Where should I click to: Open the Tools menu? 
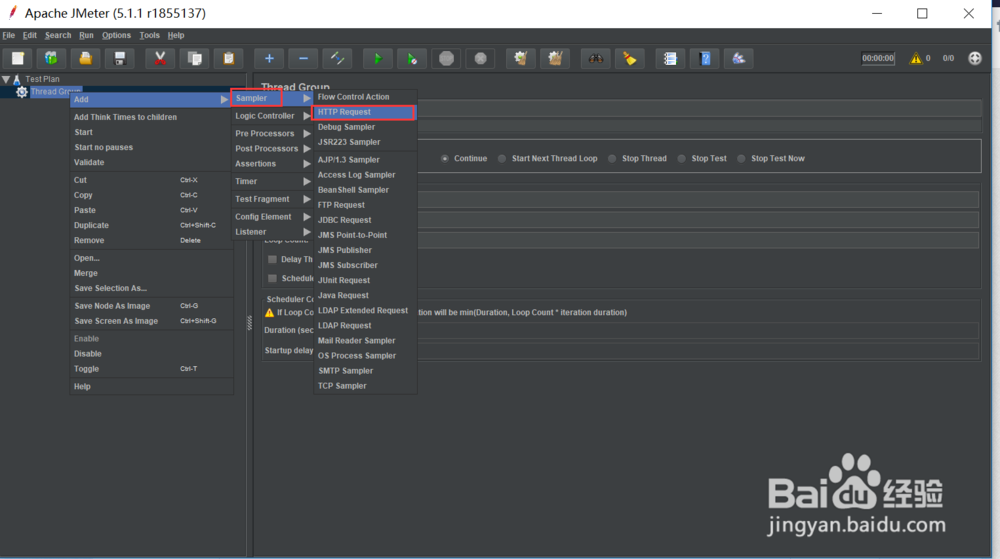coord(149,35)
